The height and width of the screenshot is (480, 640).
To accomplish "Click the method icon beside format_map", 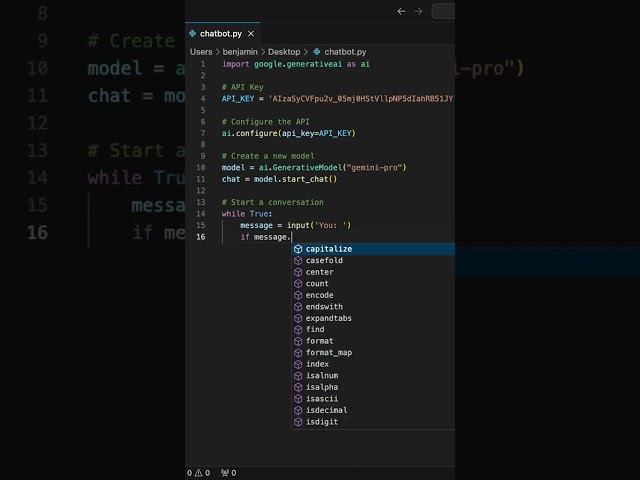I will [x=298, y=353].
